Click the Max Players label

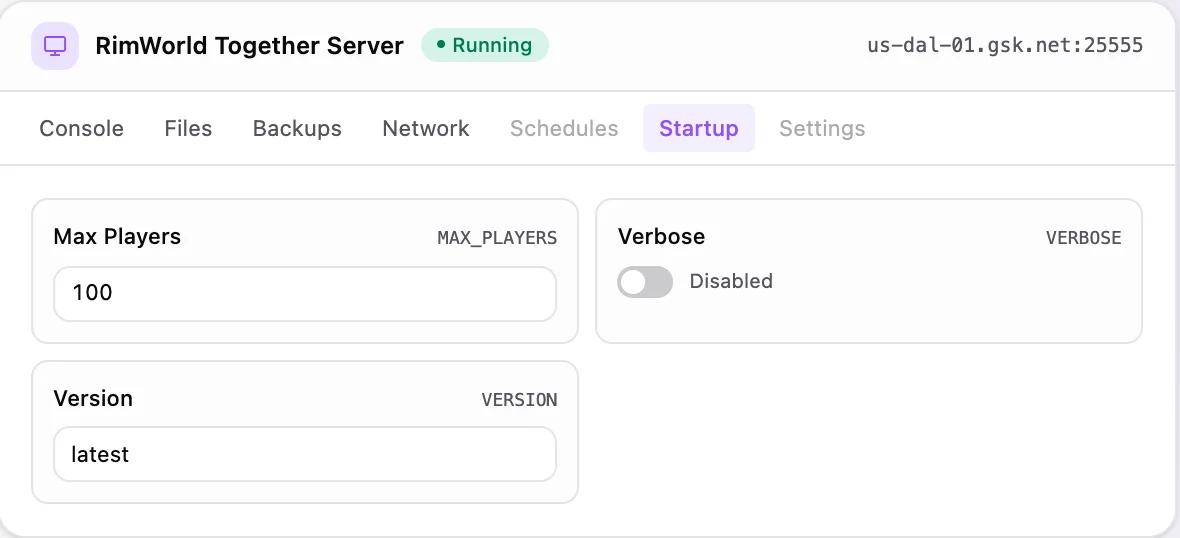117,237
